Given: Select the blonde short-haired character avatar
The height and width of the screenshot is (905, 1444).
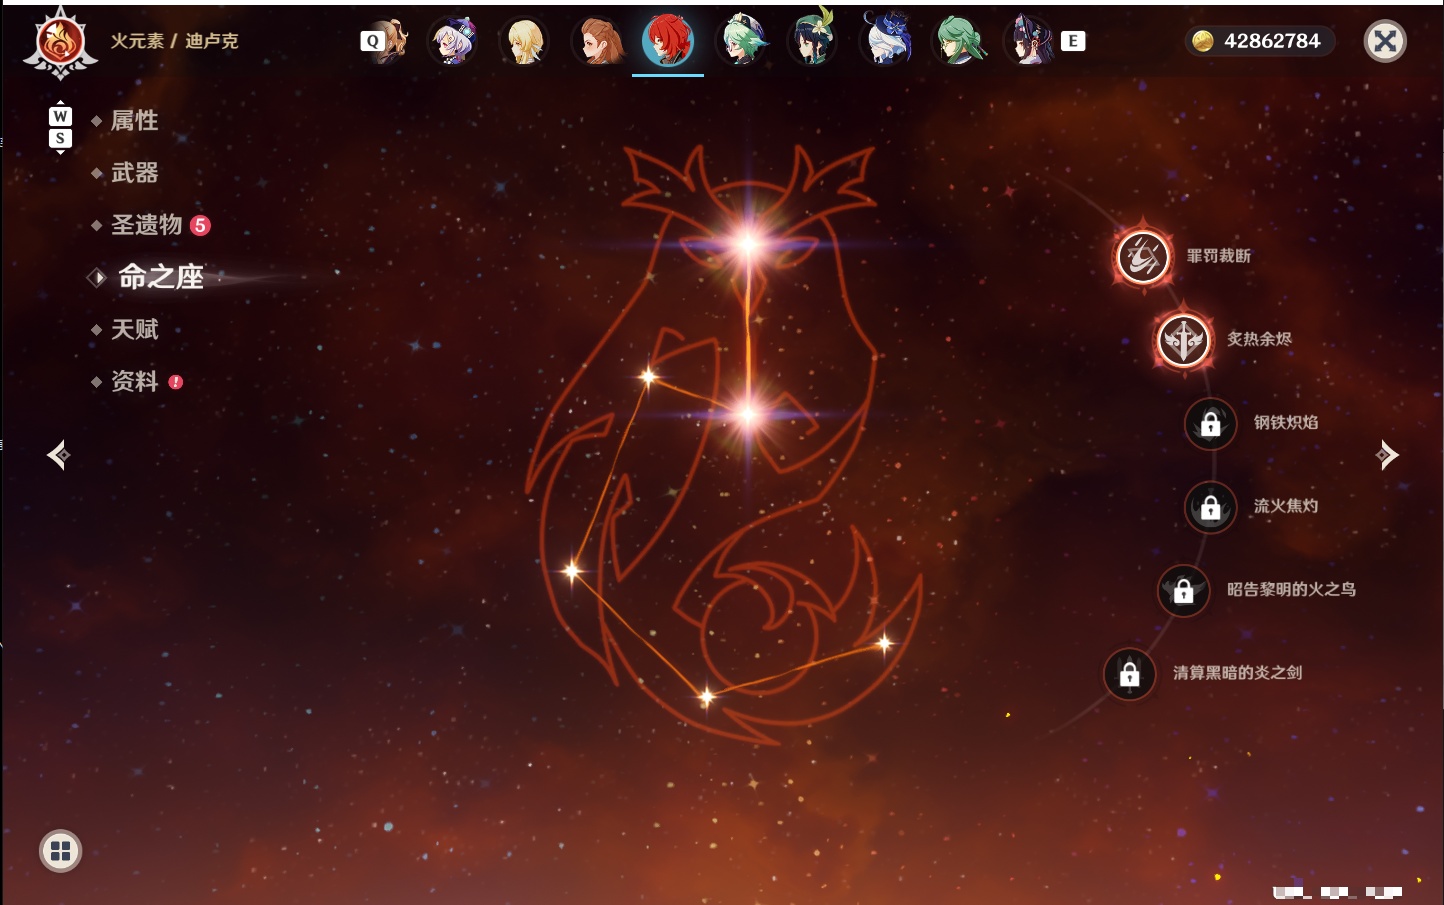Looking at the screenshot, I should point(525,42).
